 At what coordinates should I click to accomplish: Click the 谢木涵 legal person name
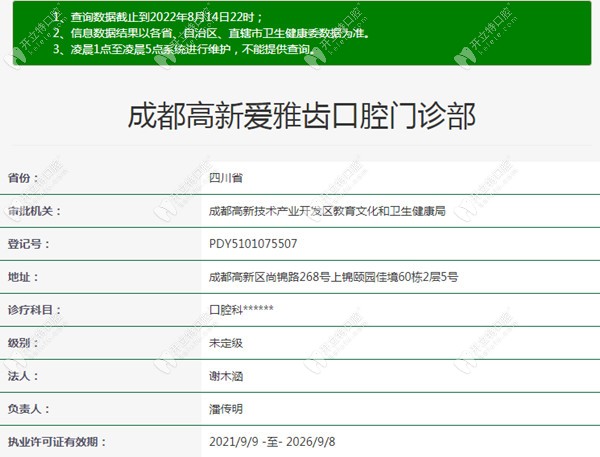click(x=226, y=376)
